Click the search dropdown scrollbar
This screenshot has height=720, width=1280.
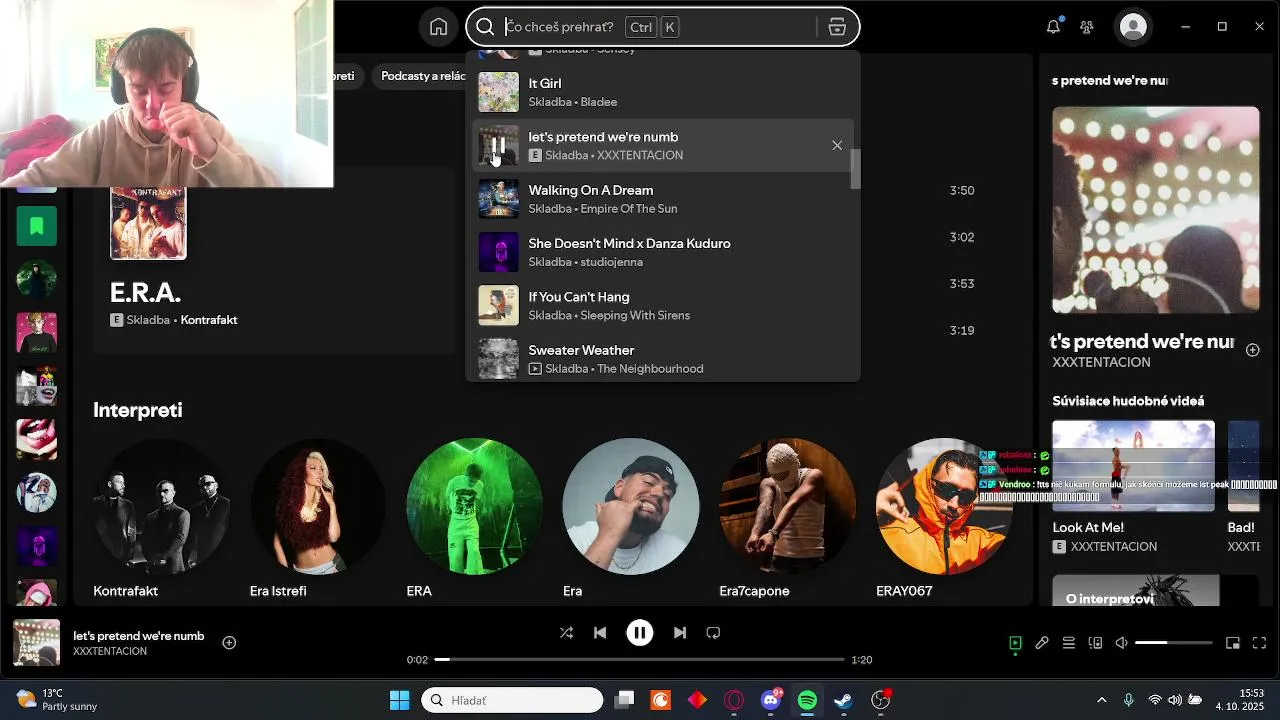[855, 168]
